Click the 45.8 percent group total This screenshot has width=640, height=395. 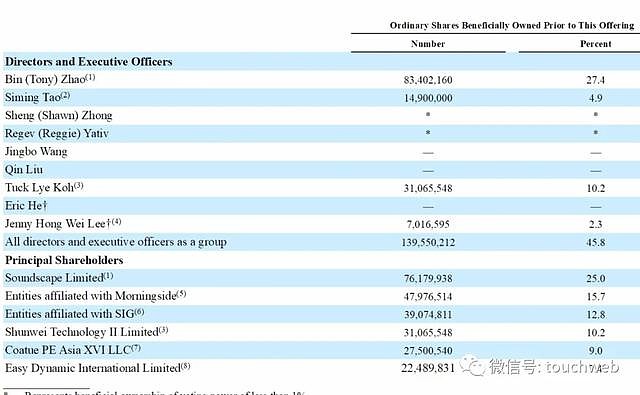(x=596, y=242)
